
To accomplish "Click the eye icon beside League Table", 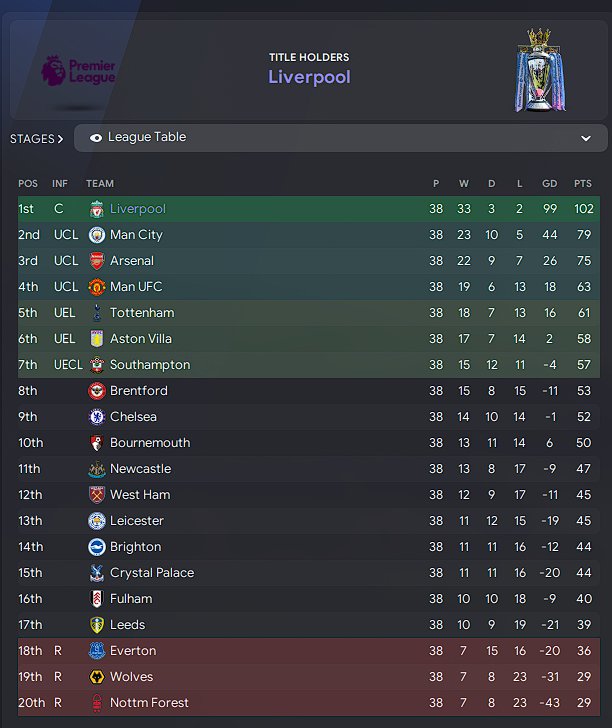I will coord(96,138).
